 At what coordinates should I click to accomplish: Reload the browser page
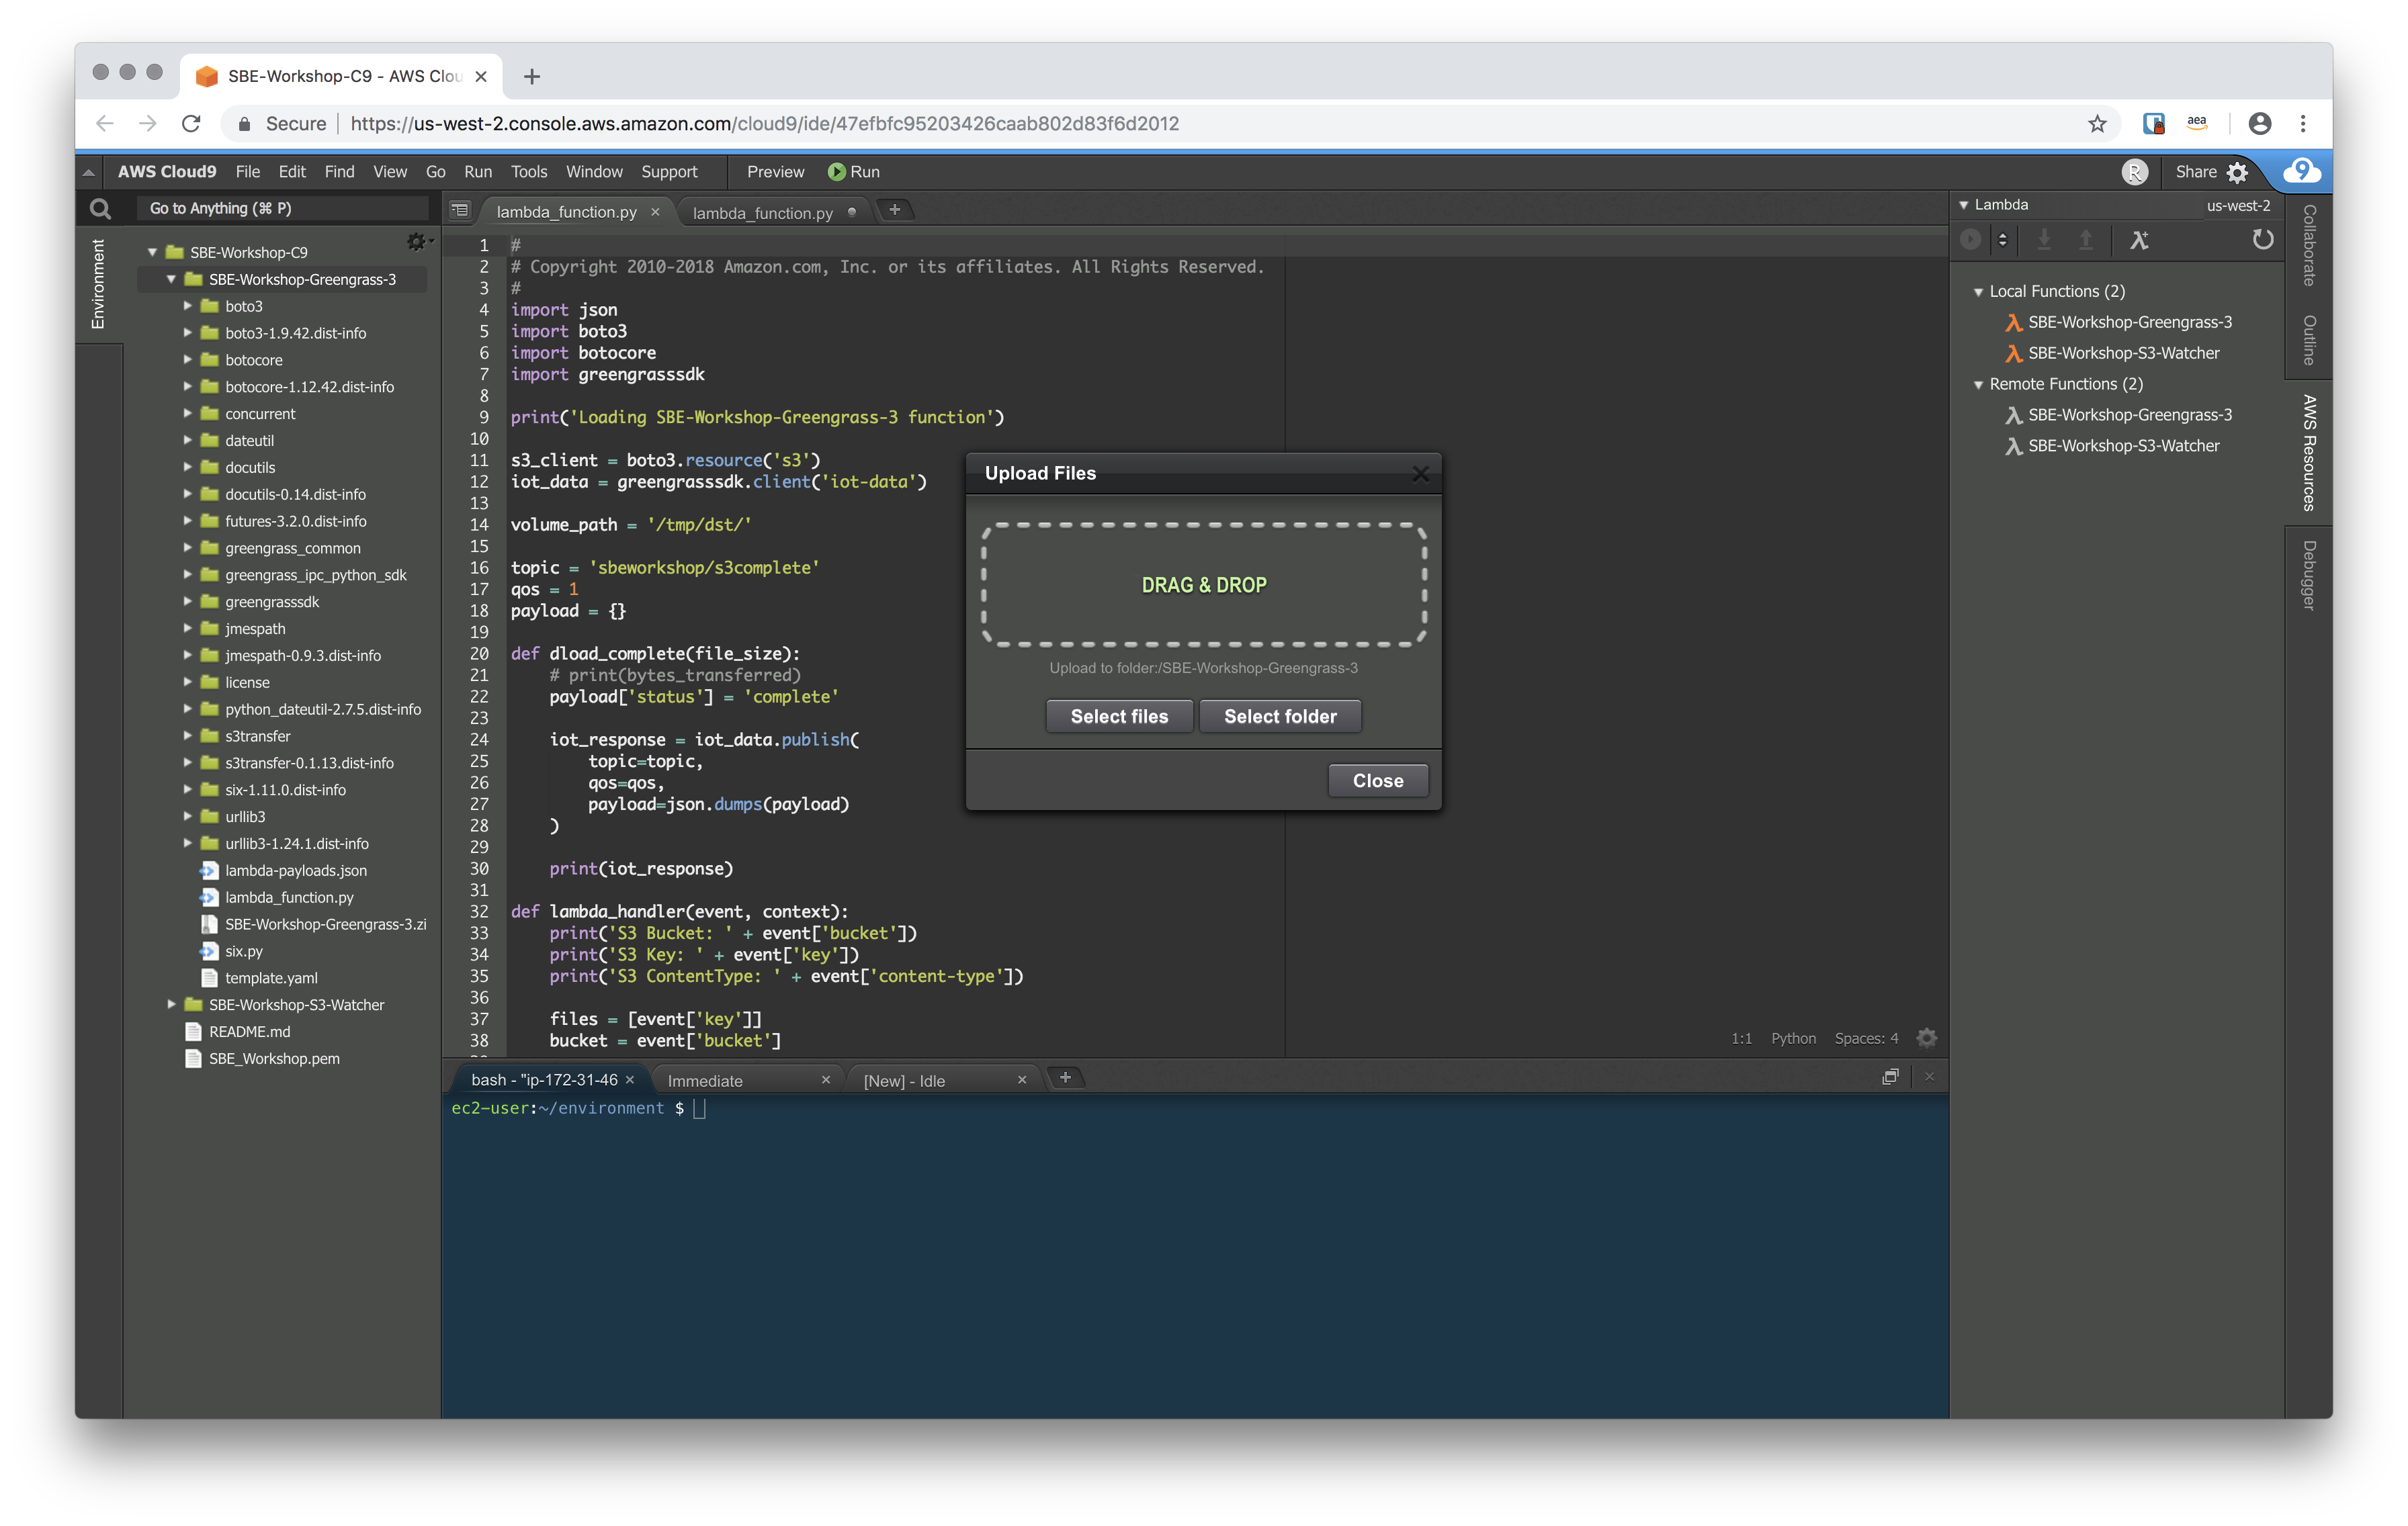191,124
